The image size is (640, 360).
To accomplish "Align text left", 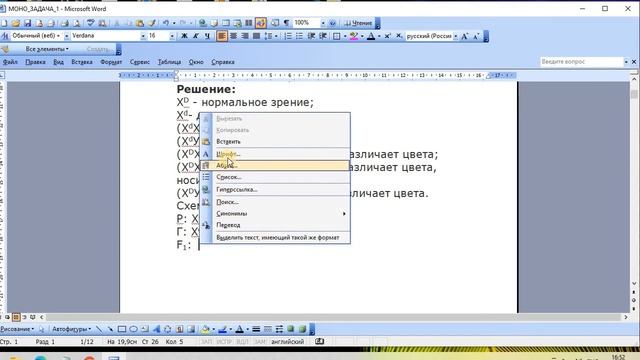I will (x=222, y=36).
